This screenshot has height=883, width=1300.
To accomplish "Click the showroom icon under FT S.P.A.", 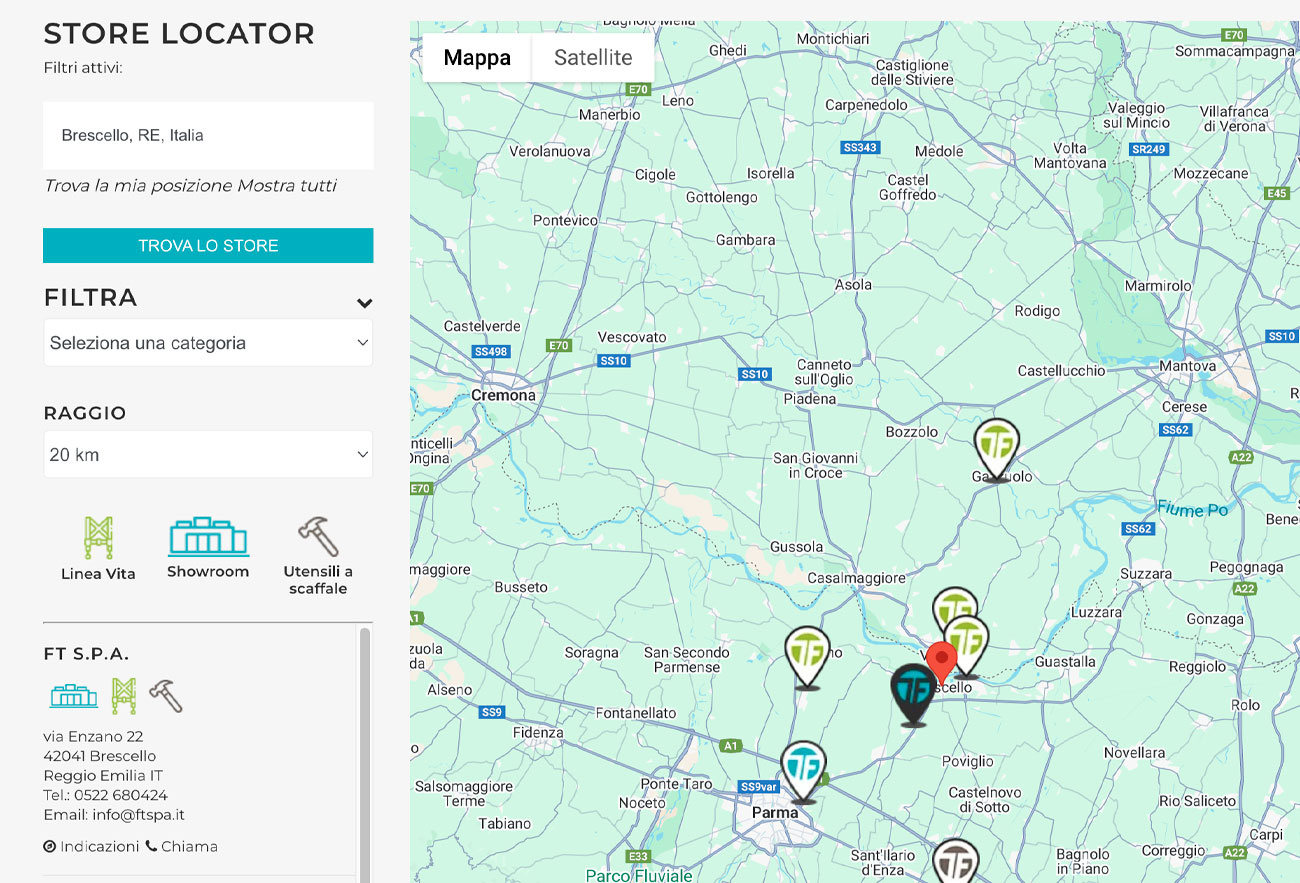I will pos(74,695).
